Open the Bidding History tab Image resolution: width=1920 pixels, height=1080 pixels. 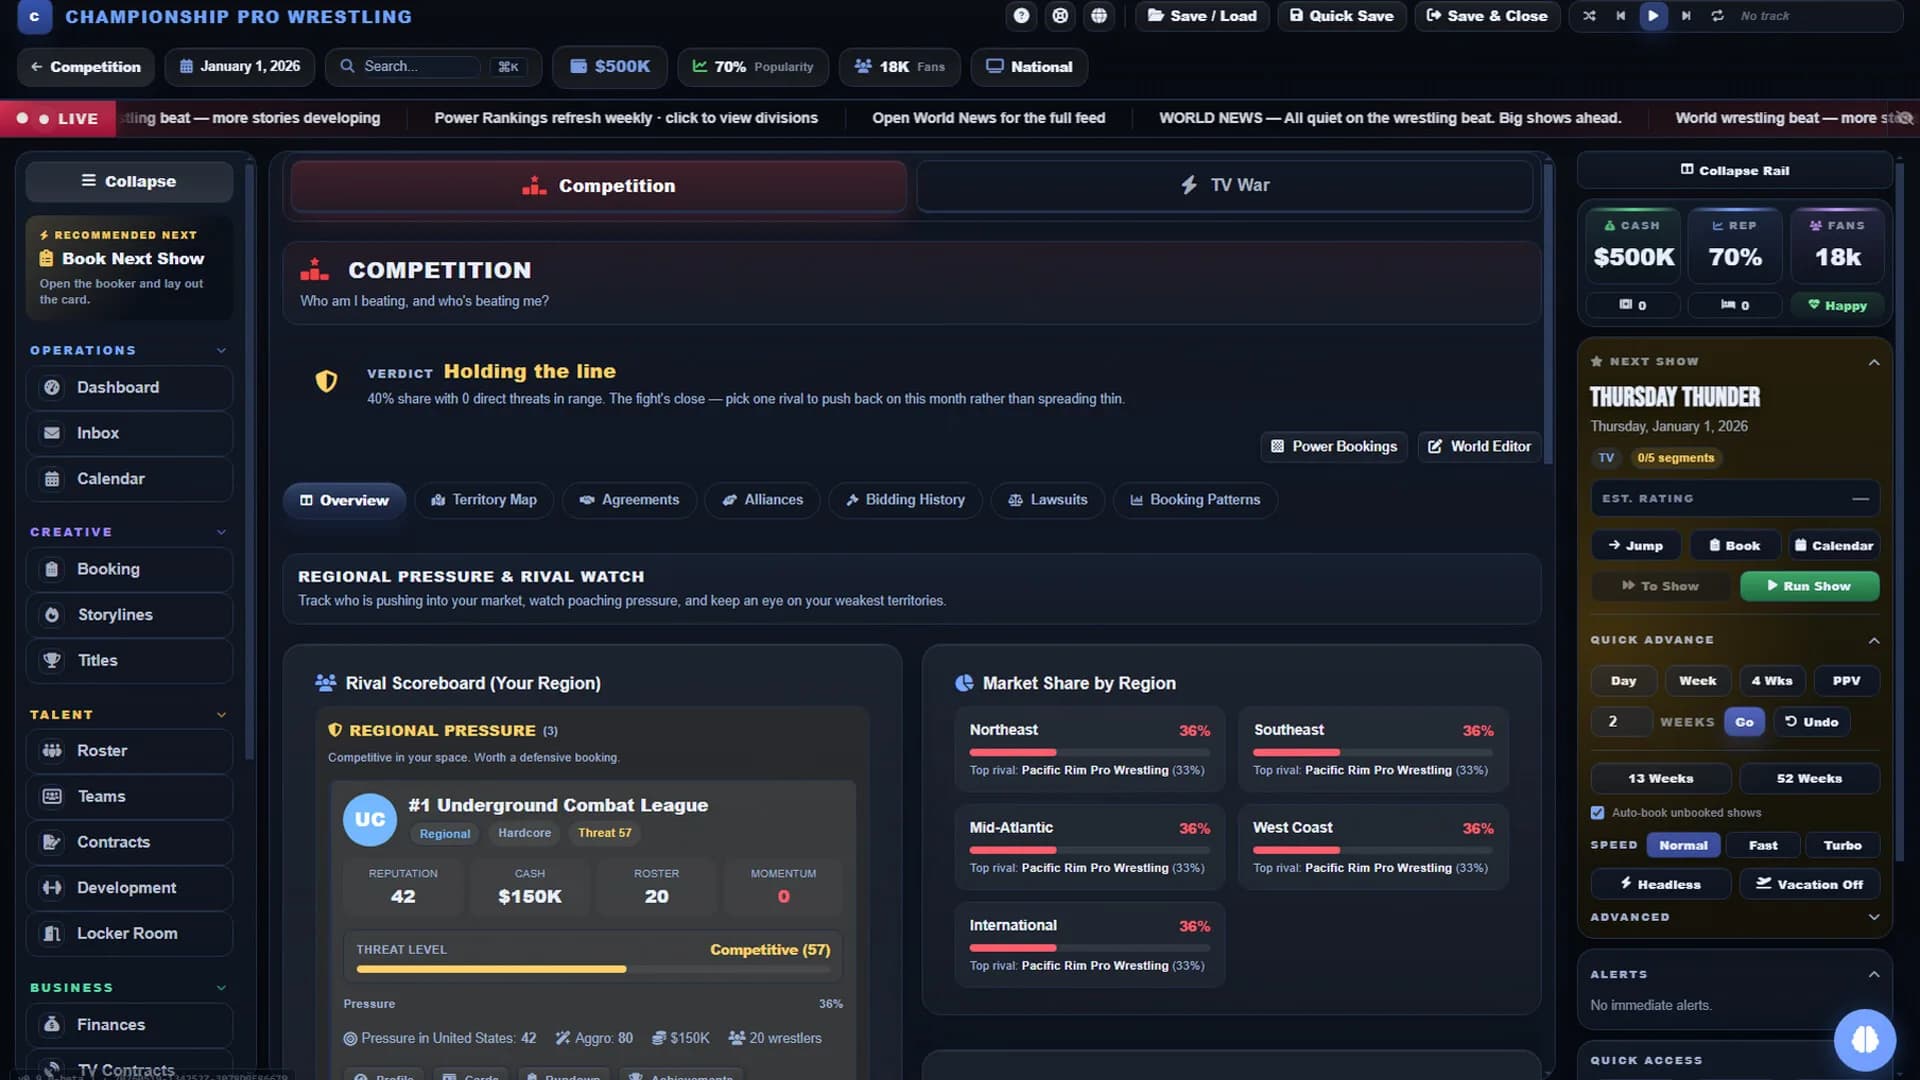(905, 500)
